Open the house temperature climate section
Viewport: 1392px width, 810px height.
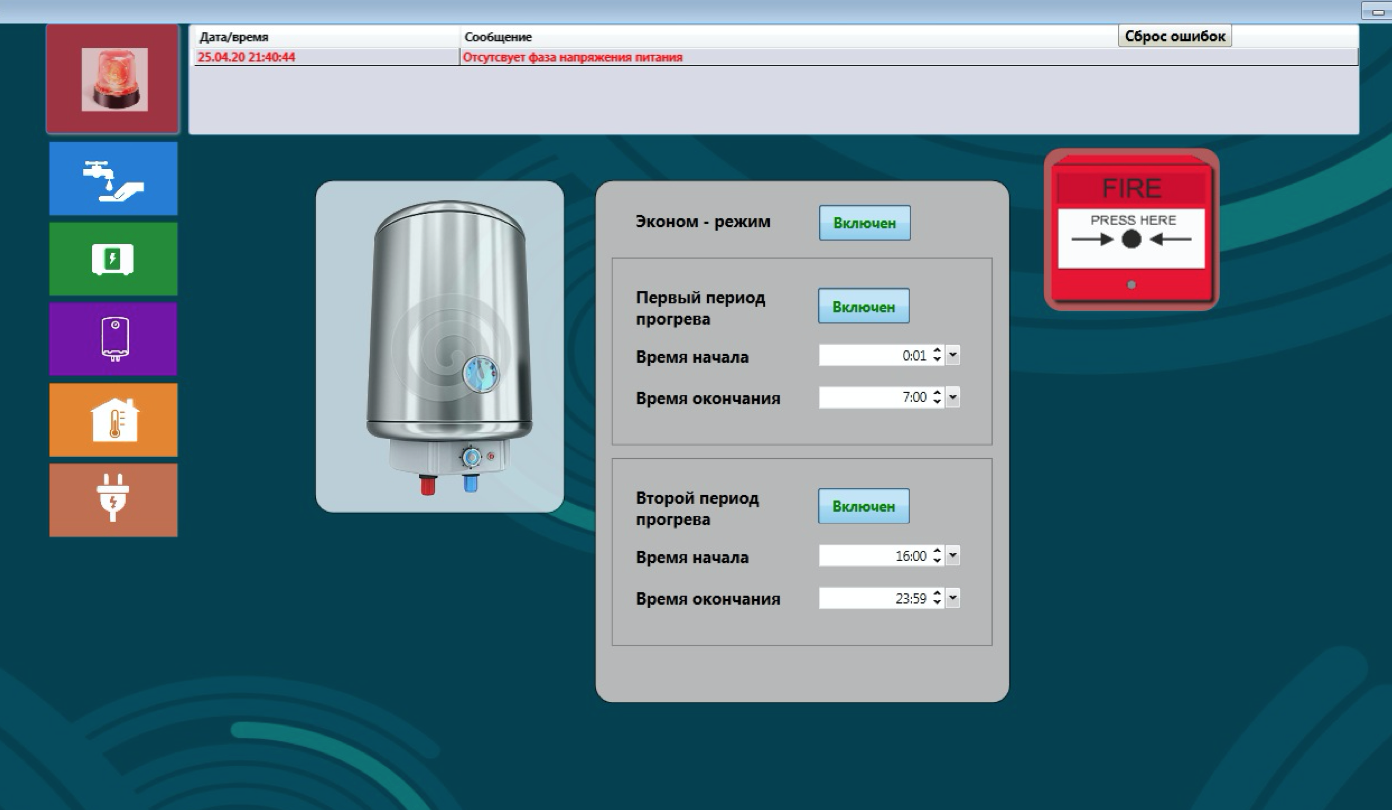click(113, 420)
